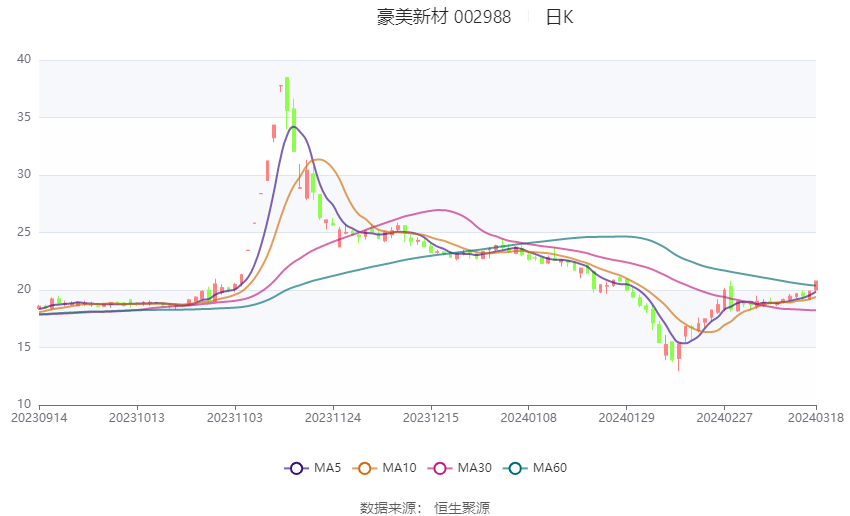Image resolution: width=850 pixels, height=516 pixels.
Task: Click the 35 price axis label
Action: pos(24,117)
